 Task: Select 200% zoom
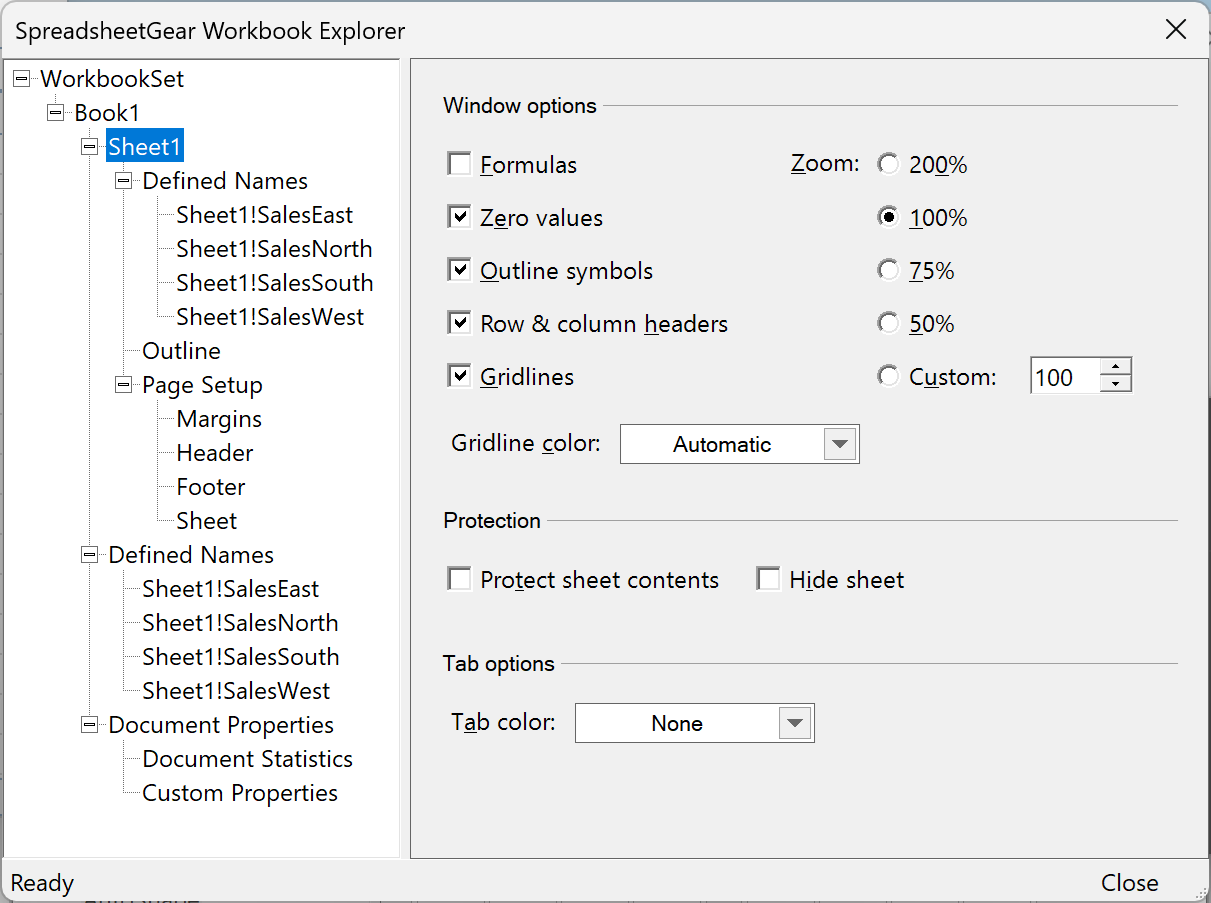click(x=888, y=164)
